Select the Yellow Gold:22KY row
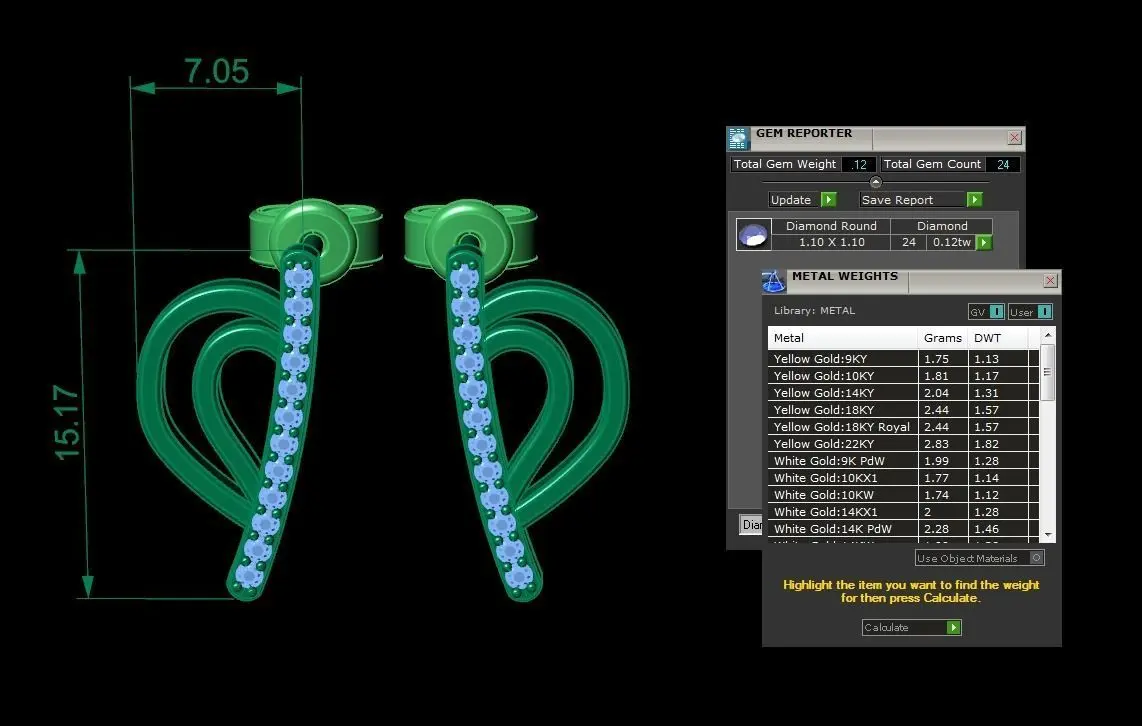1142x726 pixels. pos(903,444)
